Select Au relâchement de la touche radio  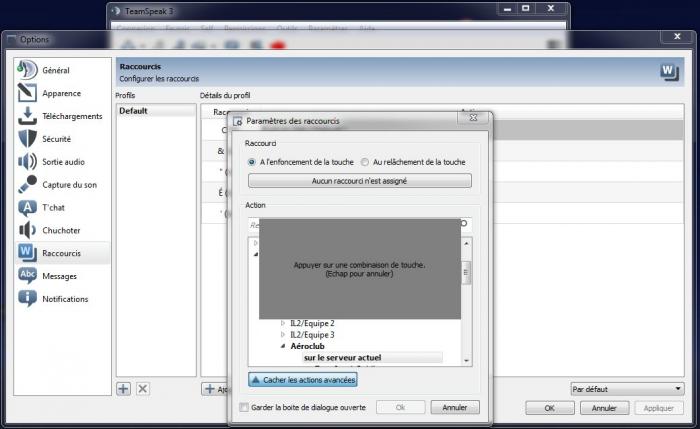pos(365,162)
